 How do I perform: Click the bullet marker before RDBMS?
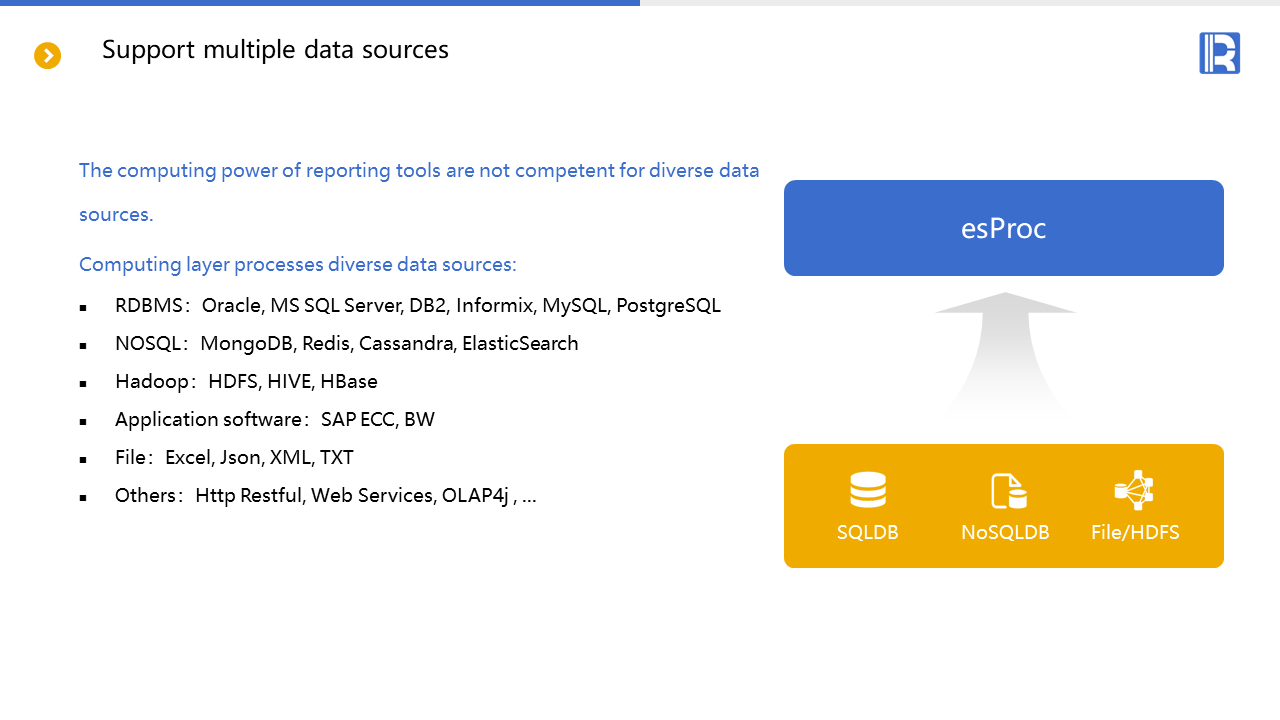point(83,307)
